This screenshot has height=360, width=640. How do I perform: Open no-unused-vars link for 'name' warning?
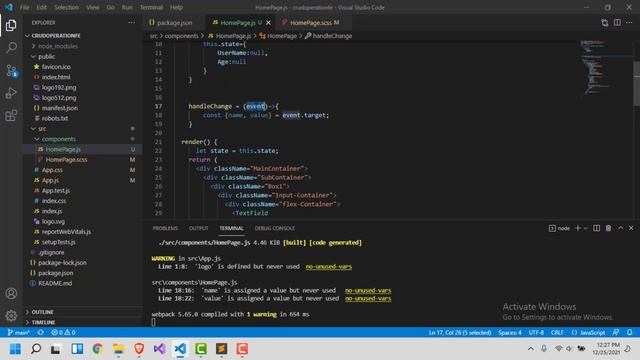coord(368,290)
